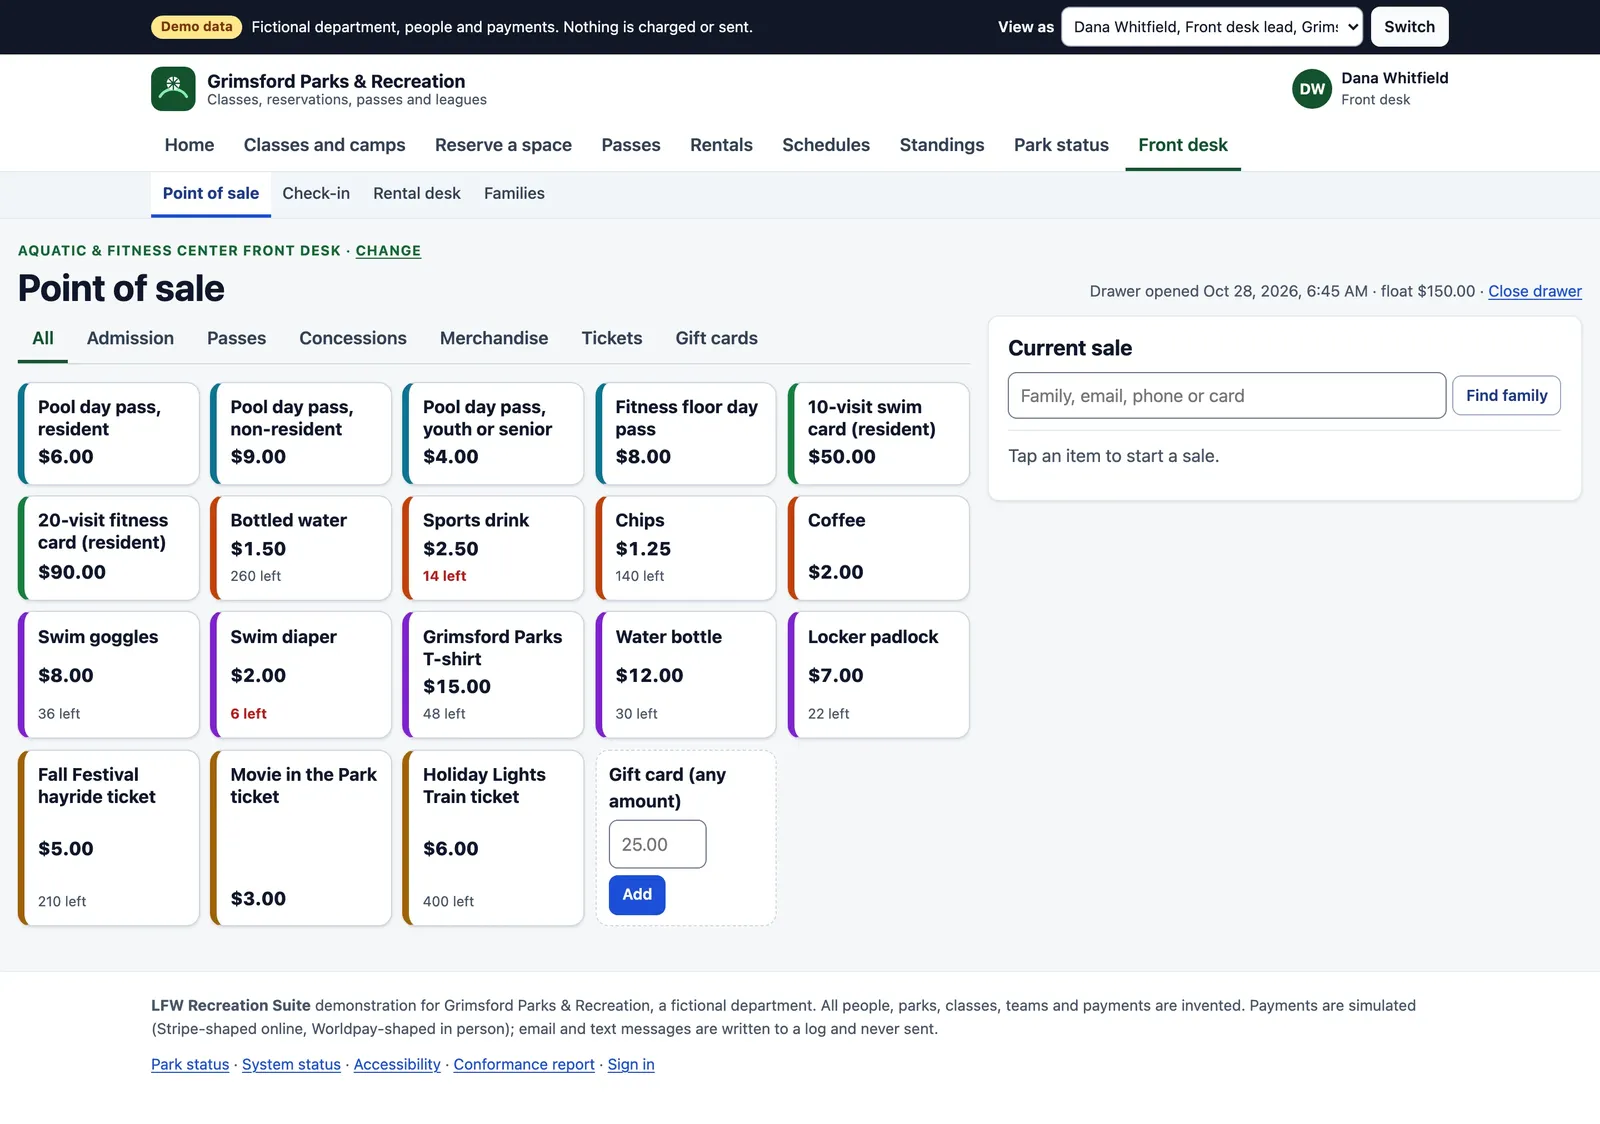Filter items by Admission tab
1600x1124 pixels.
click(x=130, y=338)
